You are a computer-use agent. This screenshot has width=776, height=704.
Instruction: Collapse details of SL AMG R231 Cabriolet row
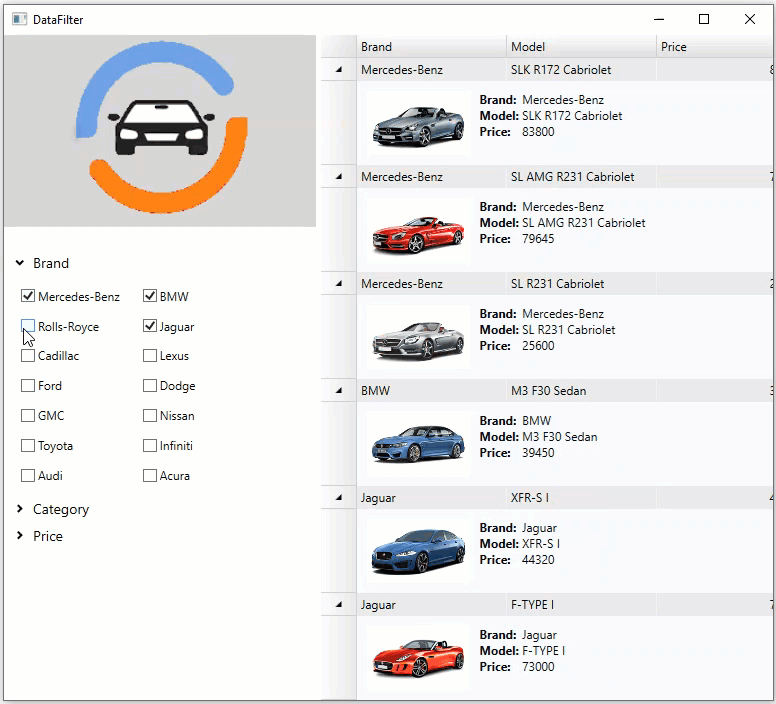pos(339,177)
